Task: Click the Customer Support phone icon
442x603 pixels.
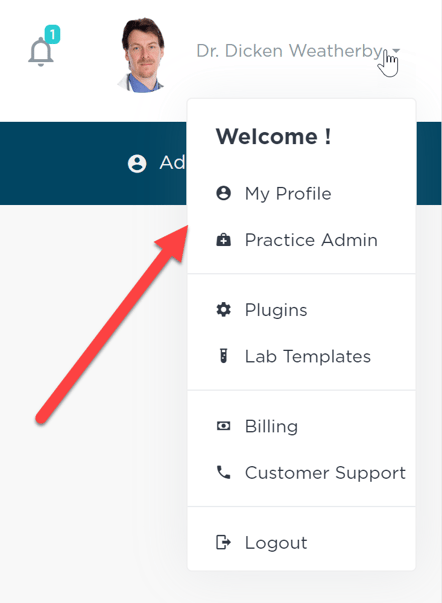Action: [x=224, y=472]
